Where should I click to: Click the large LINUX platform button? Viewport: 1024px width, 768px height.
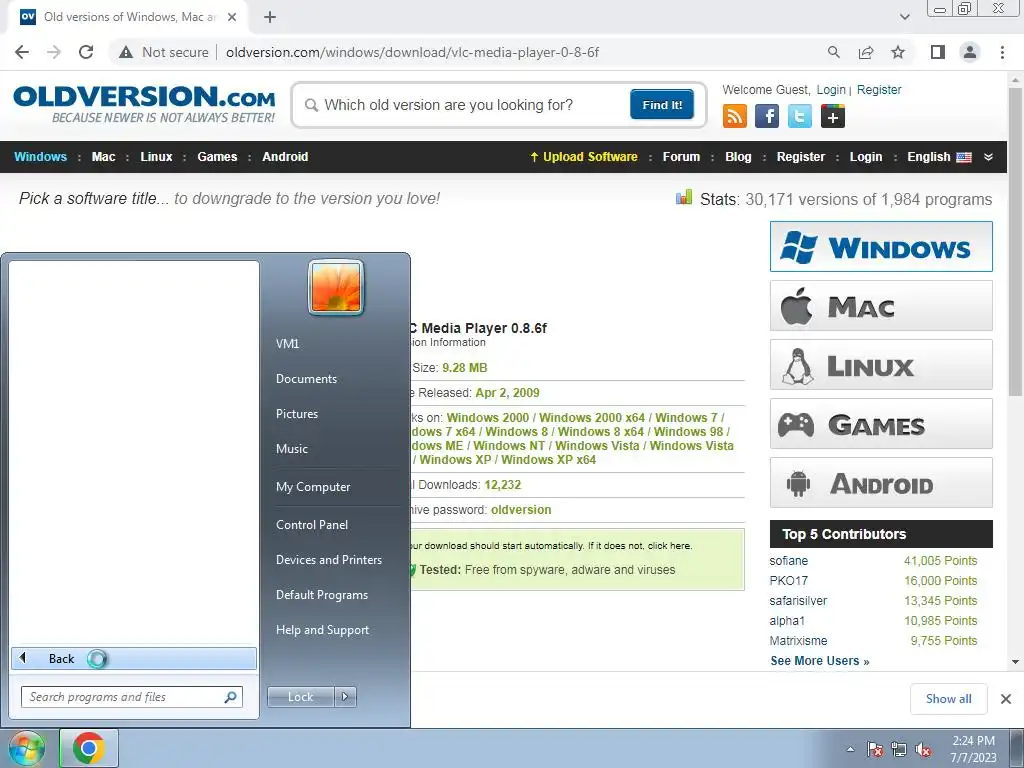(x=881, y=364)
